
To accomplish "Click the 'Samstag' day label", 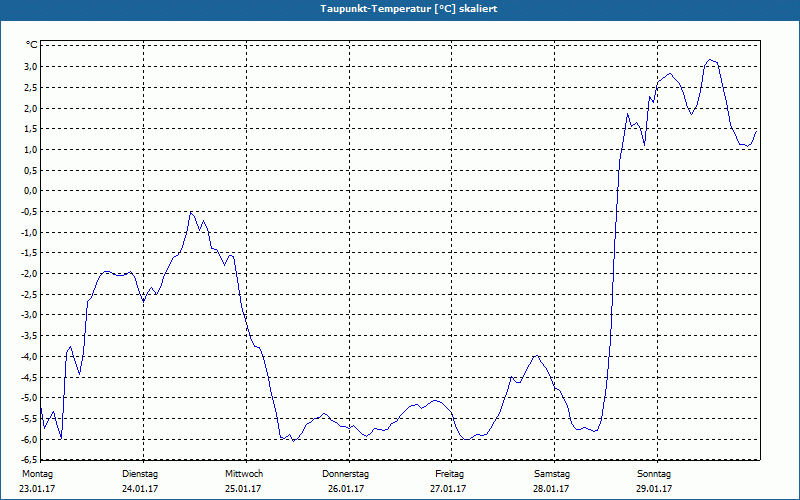I will pos(552,474).
